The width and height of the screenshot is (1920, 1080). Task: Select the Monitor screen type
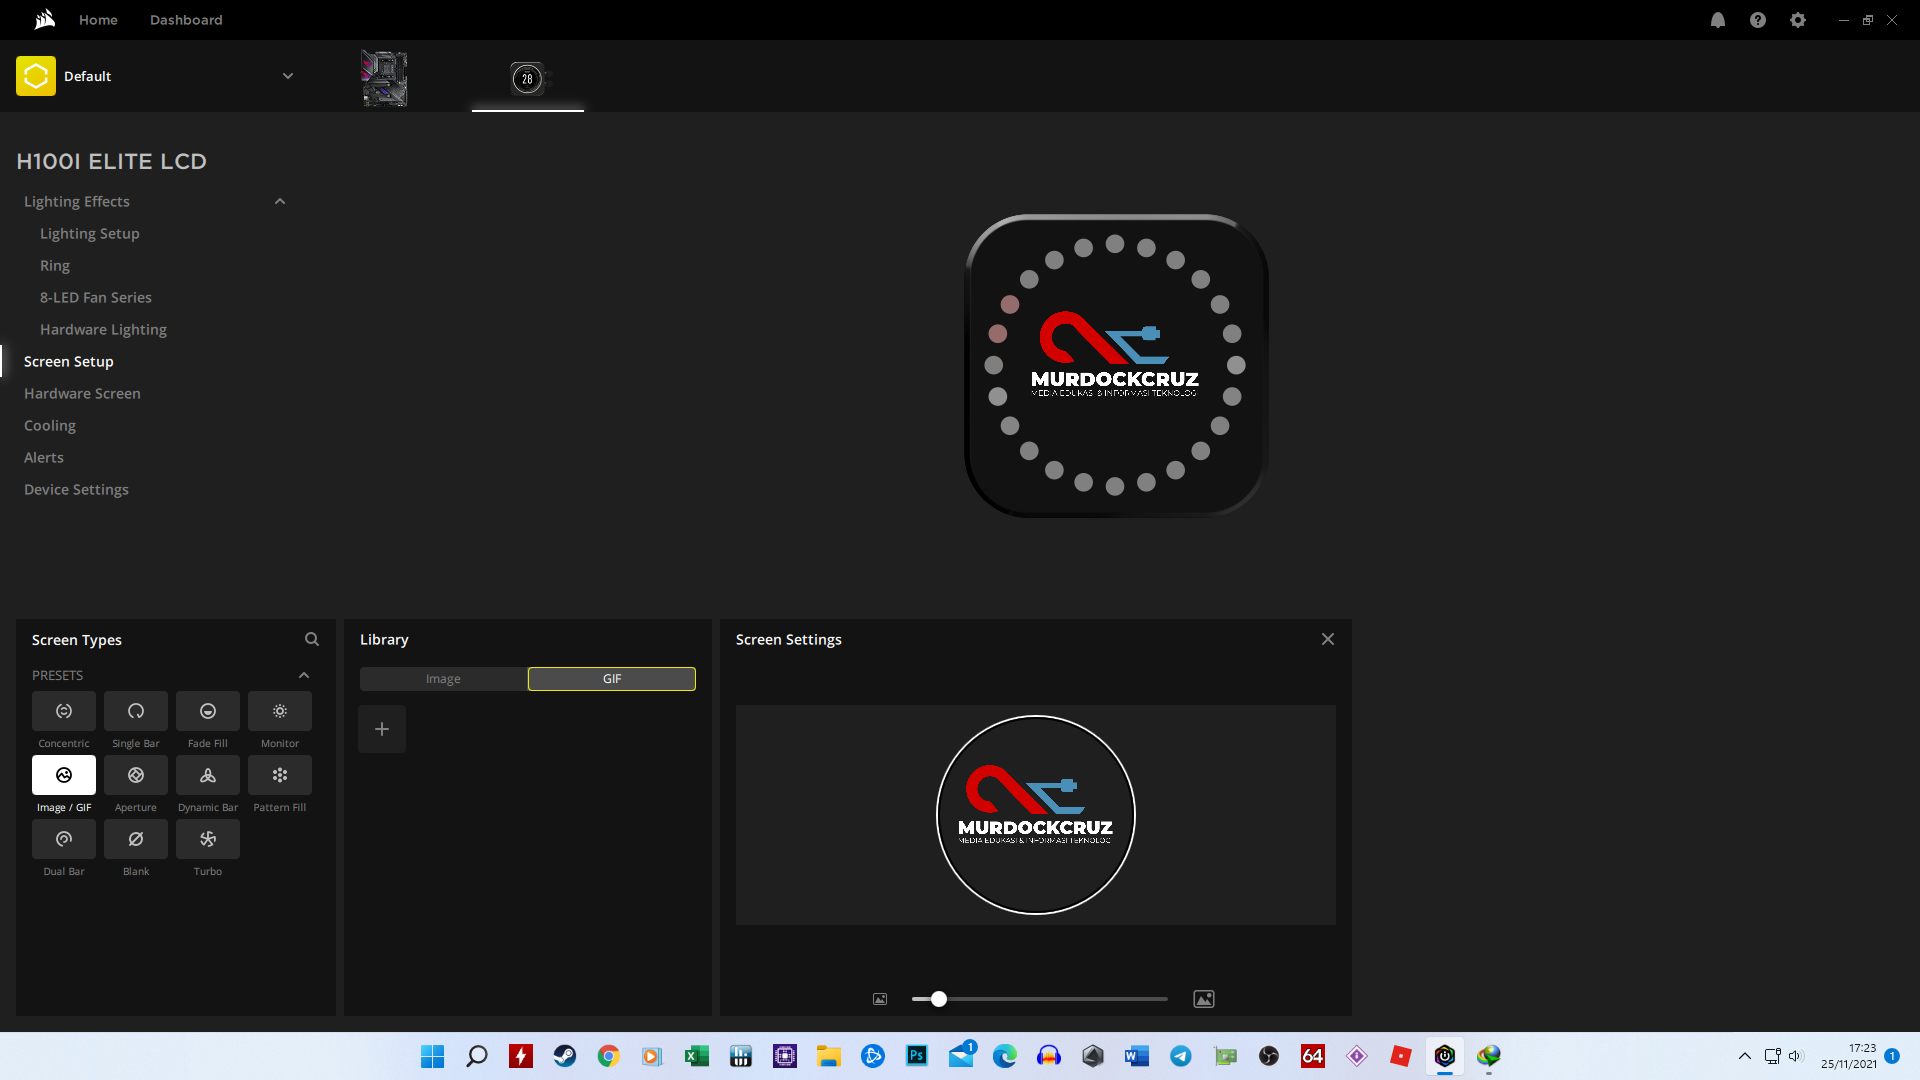tap(280, 711)
